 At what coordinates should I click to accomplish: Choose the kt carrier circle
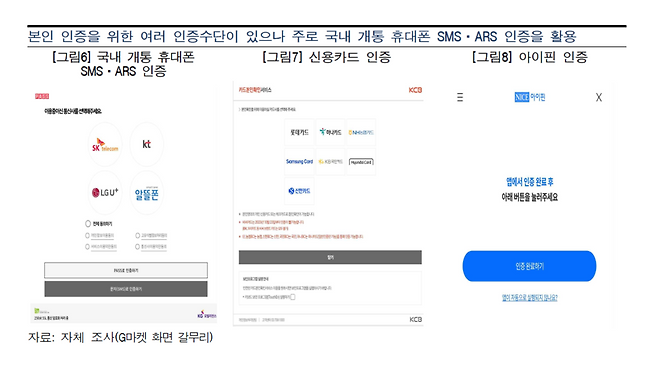point(146,145)
